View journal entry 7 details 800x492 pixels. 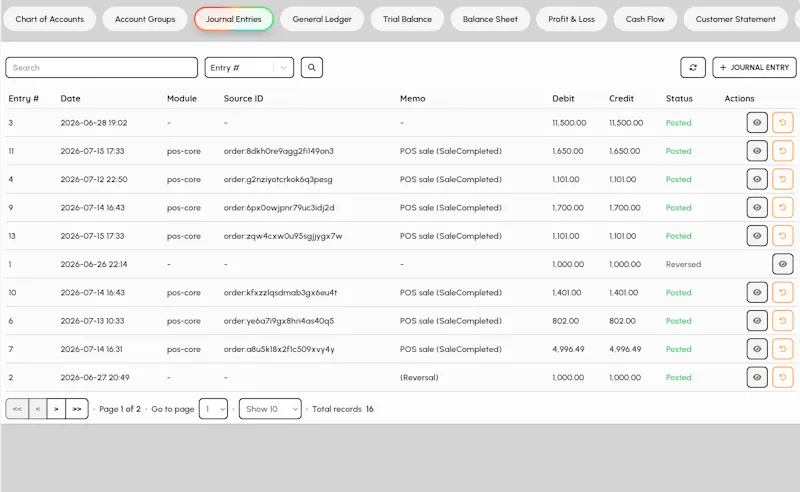[x=757, y=349]
